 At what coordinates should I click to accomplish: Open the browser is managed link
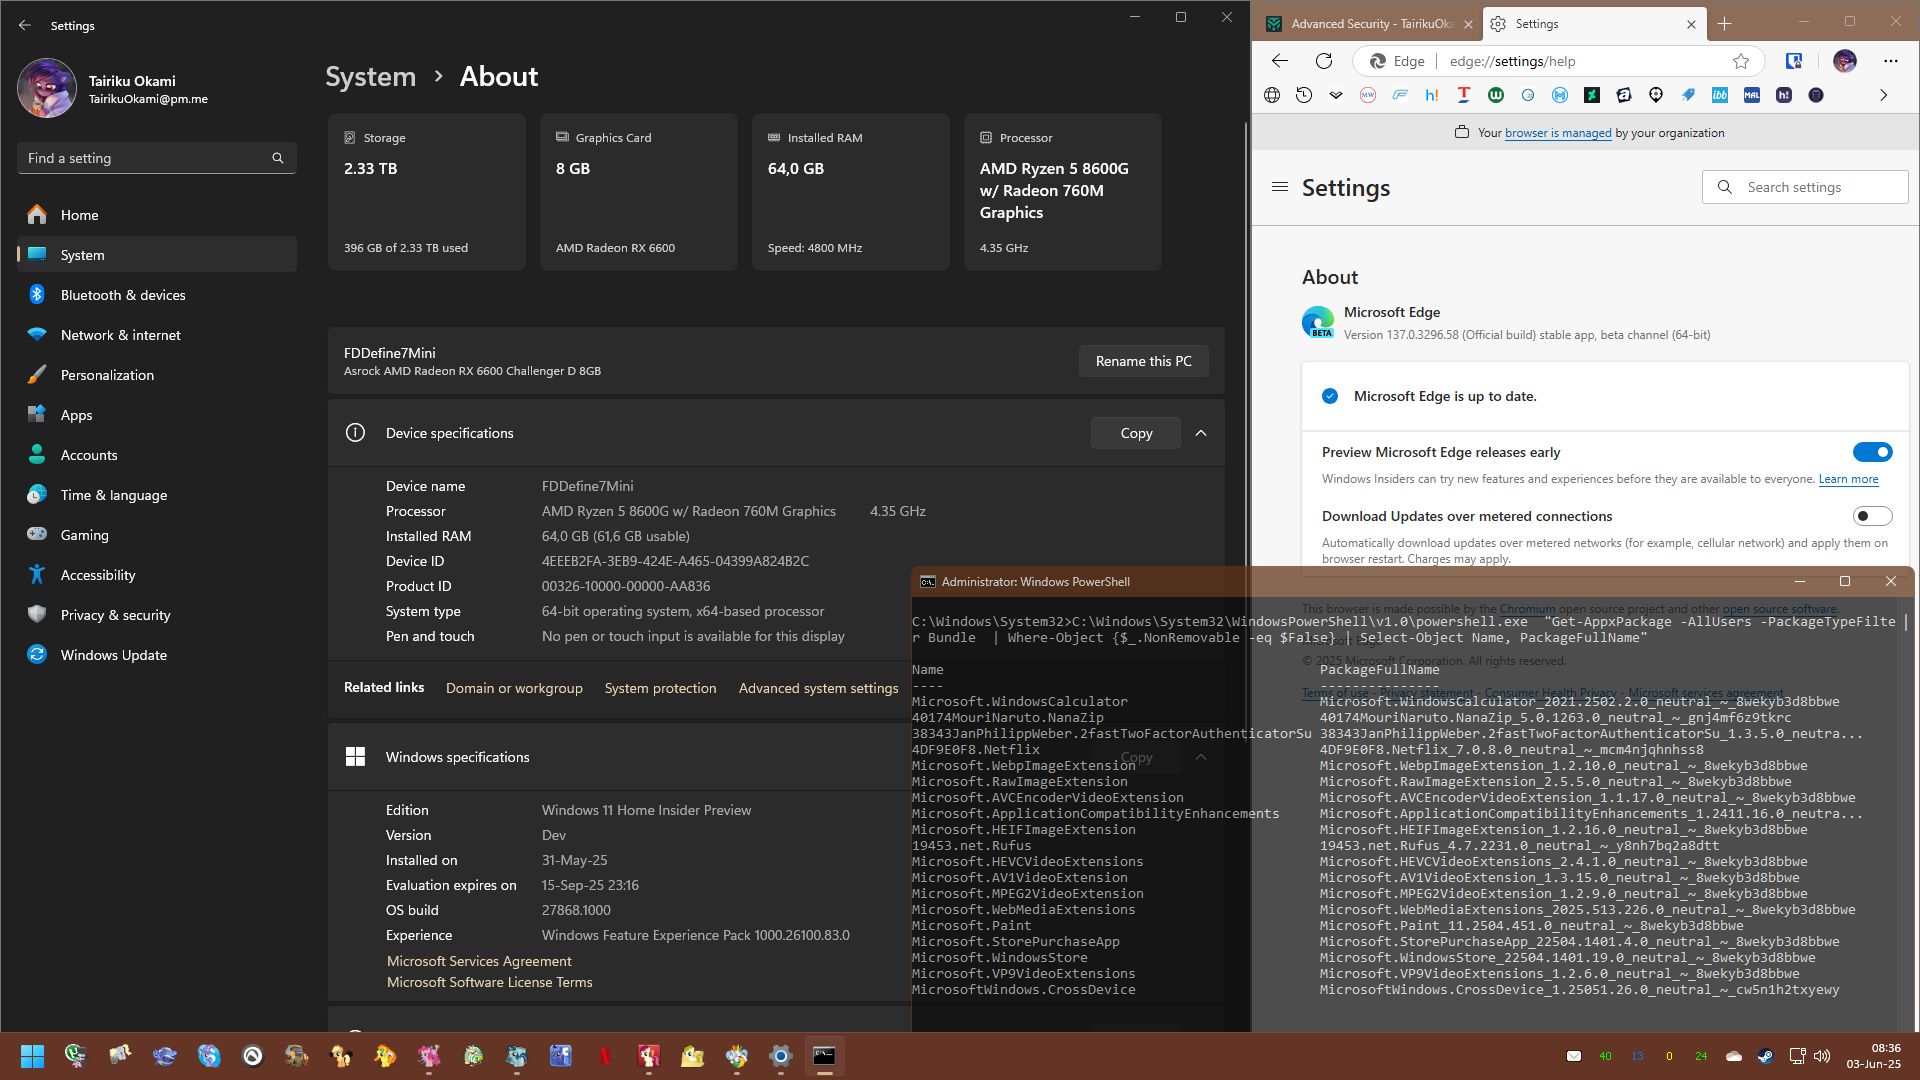pyautogui.click(x=1557, y=133)
